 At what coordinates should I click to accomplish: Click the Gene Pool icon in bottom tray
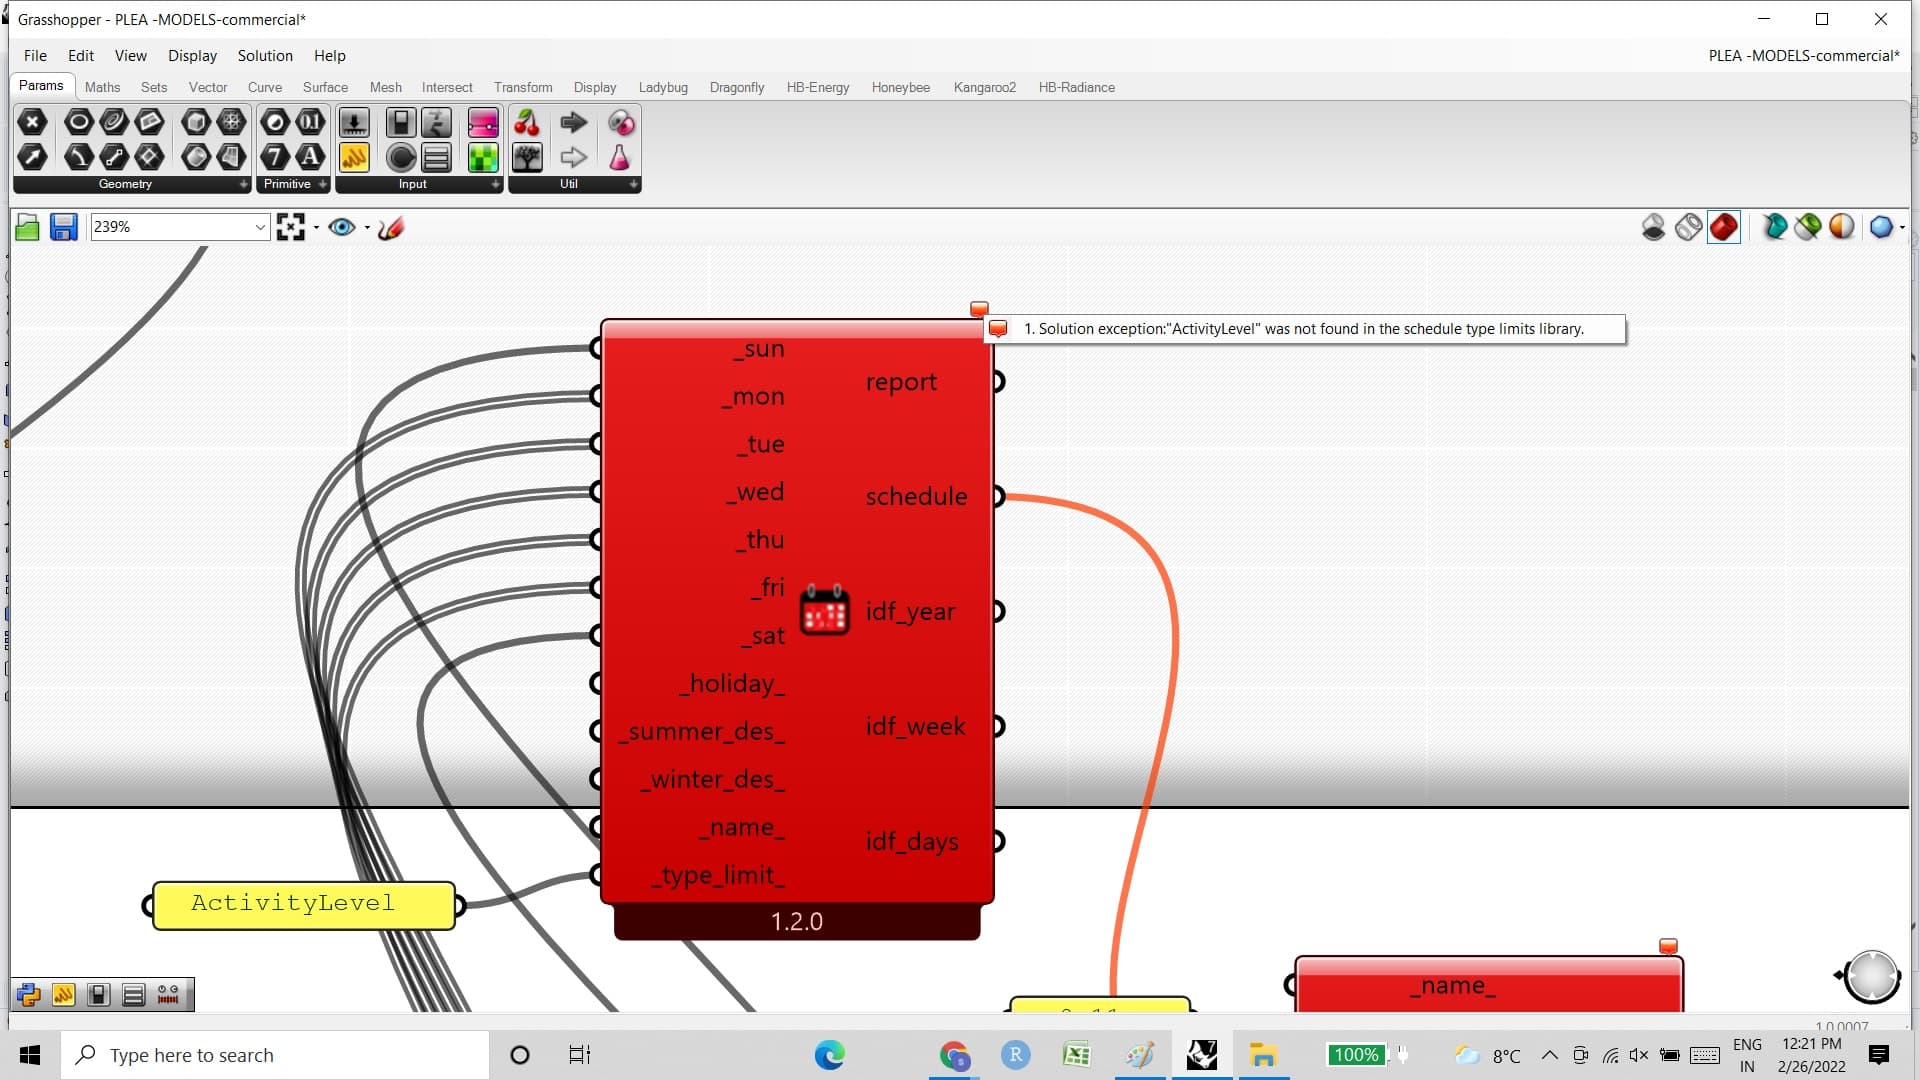pos(168,994)
